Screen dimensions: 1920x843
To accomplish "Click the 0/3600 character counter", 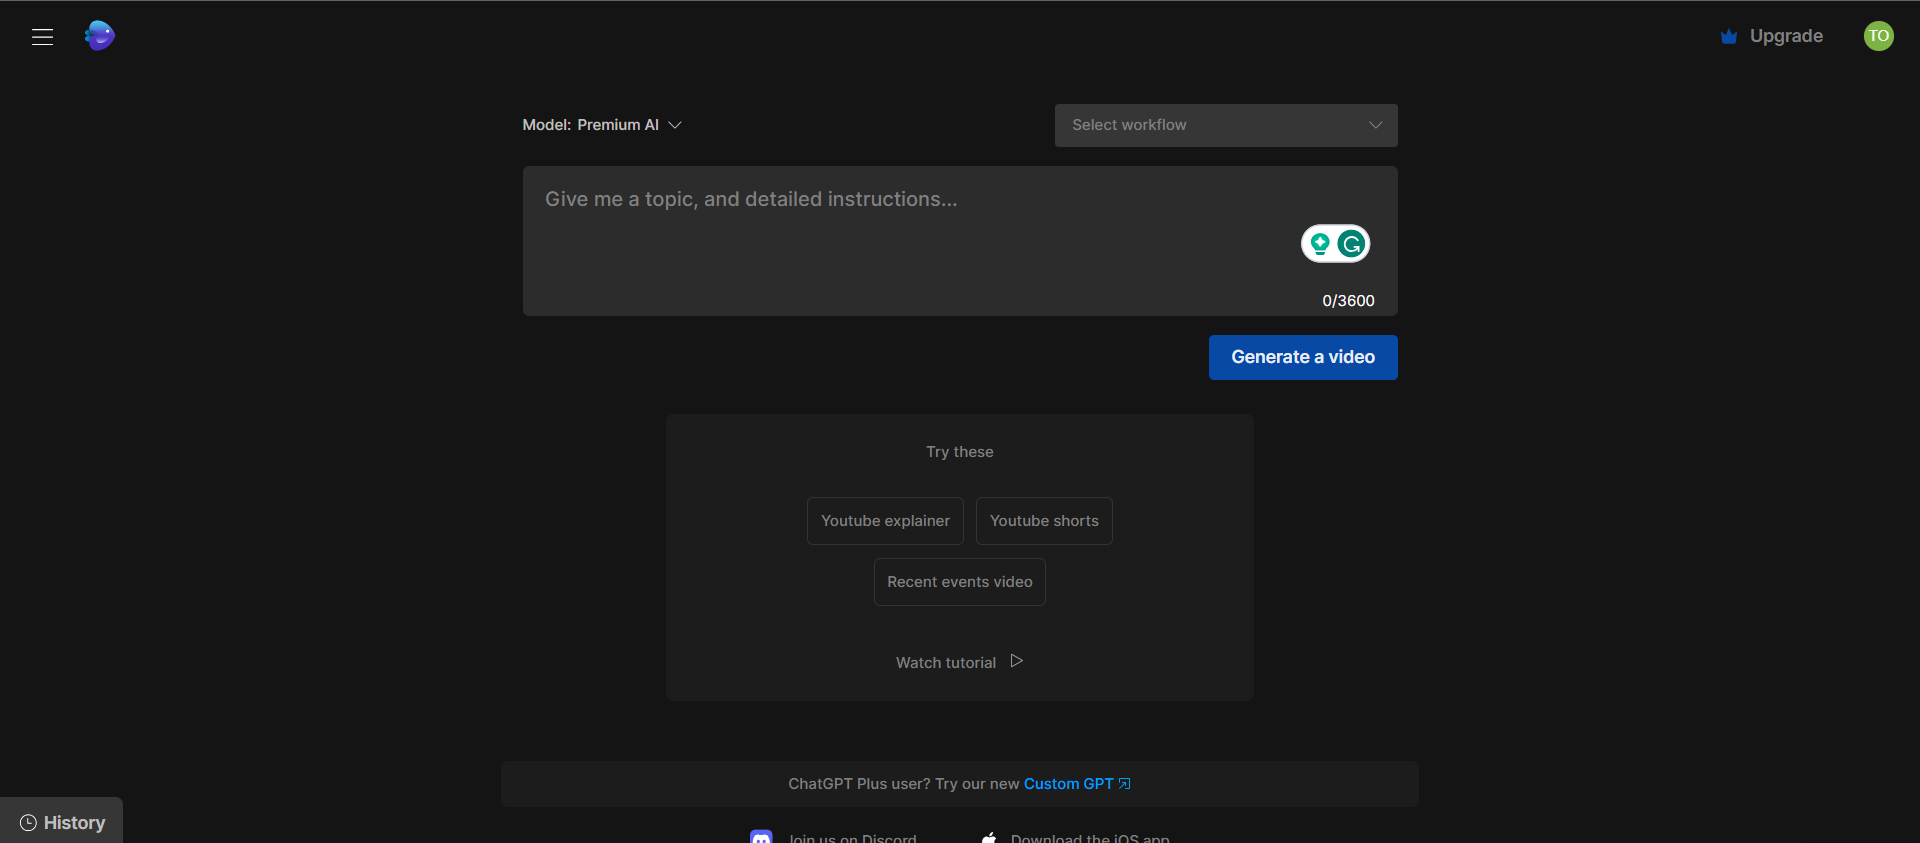I will tap(1348, 301).
